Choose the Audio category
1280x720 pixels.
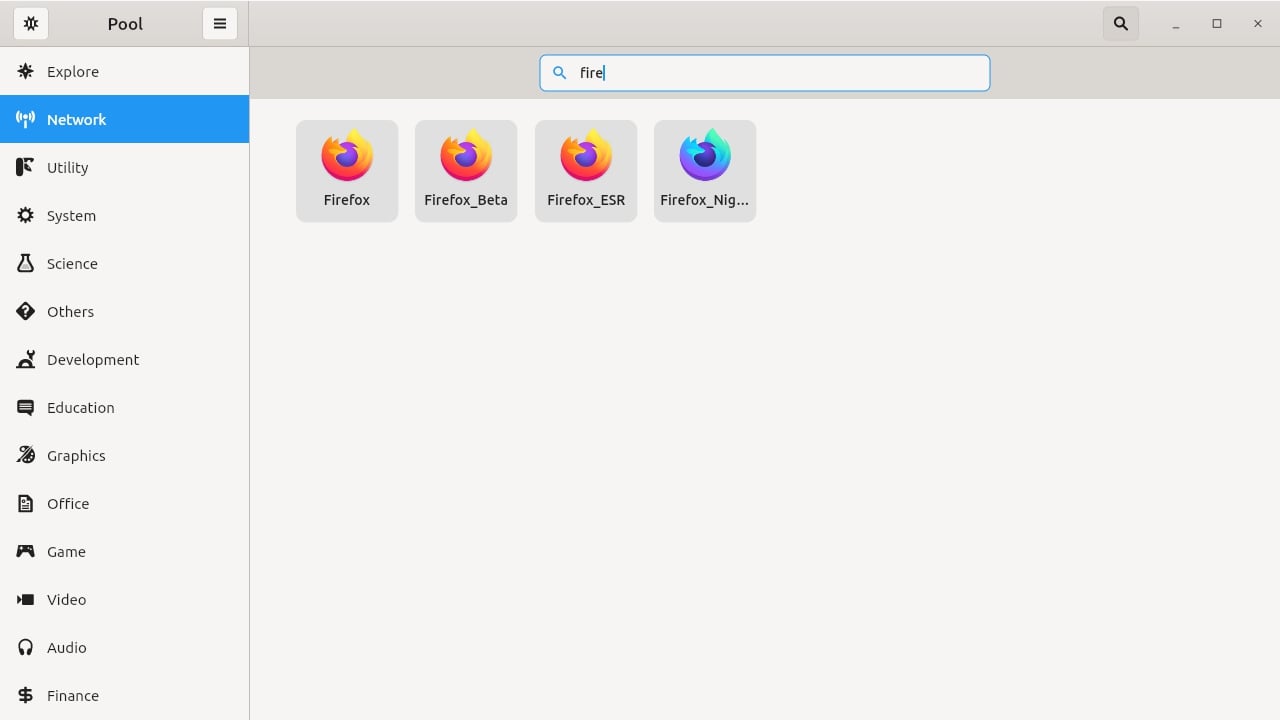[124, 647]
